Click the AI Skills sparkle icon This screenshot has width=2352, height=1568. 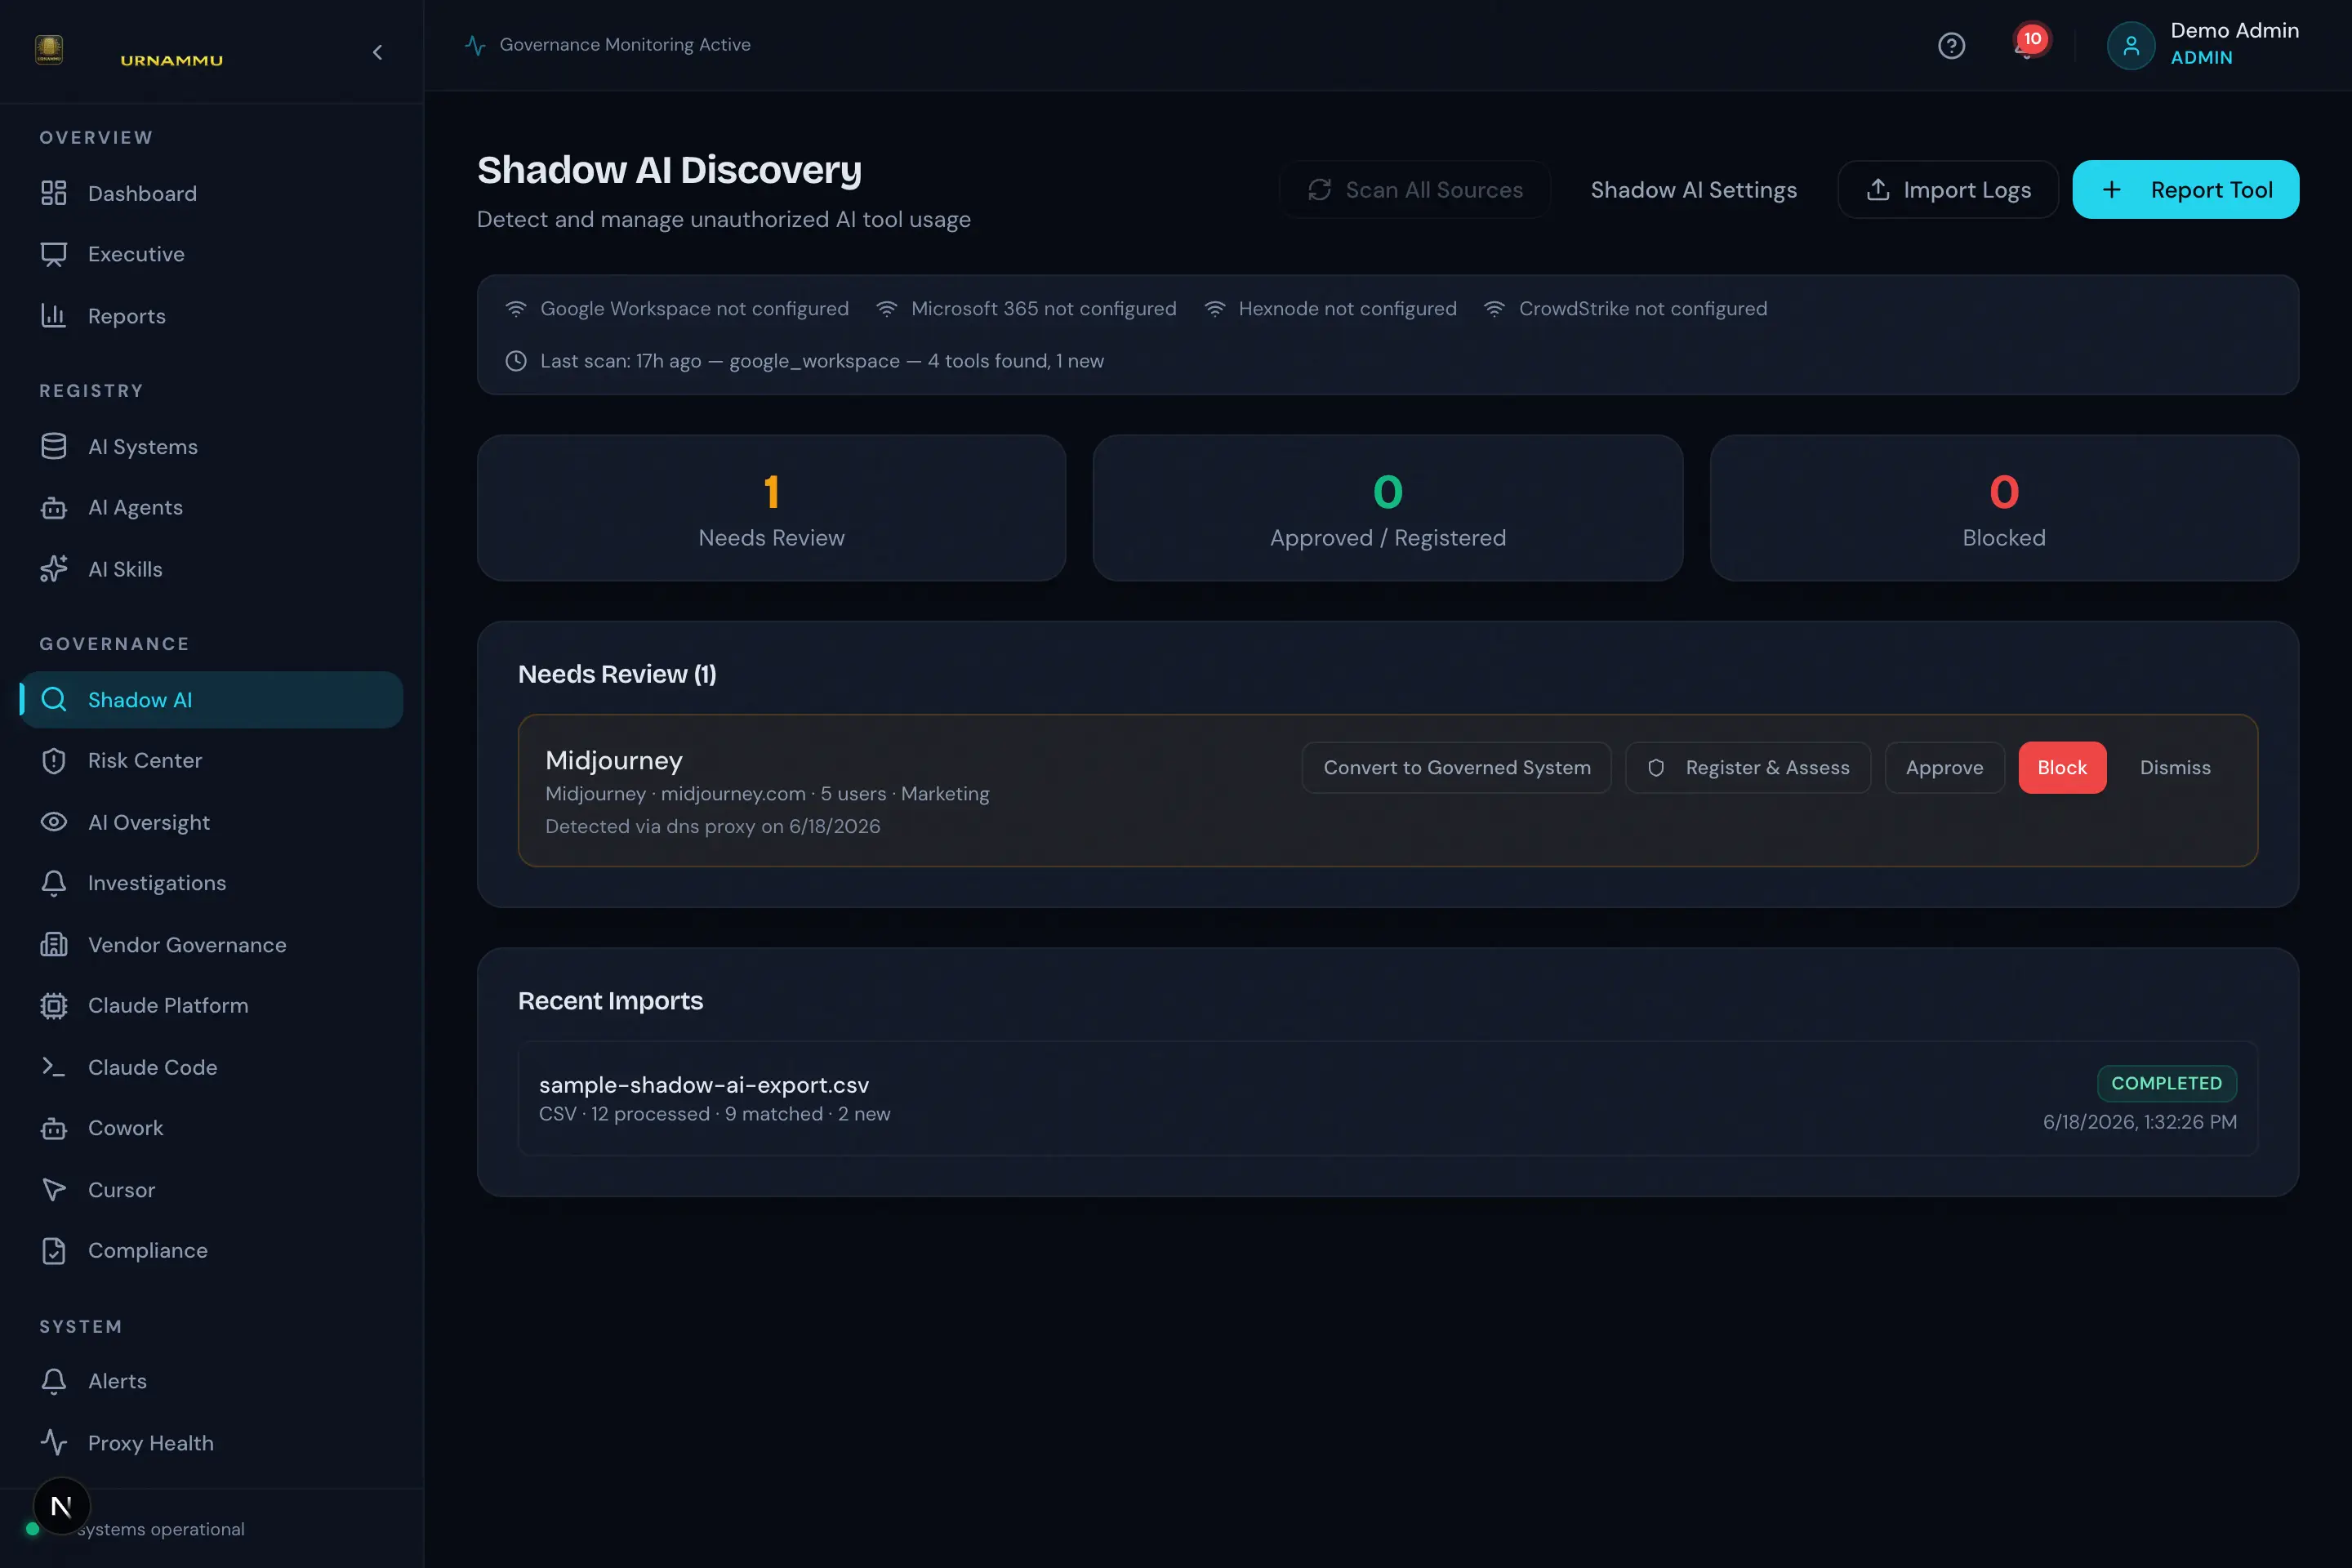tap(54, 569)
